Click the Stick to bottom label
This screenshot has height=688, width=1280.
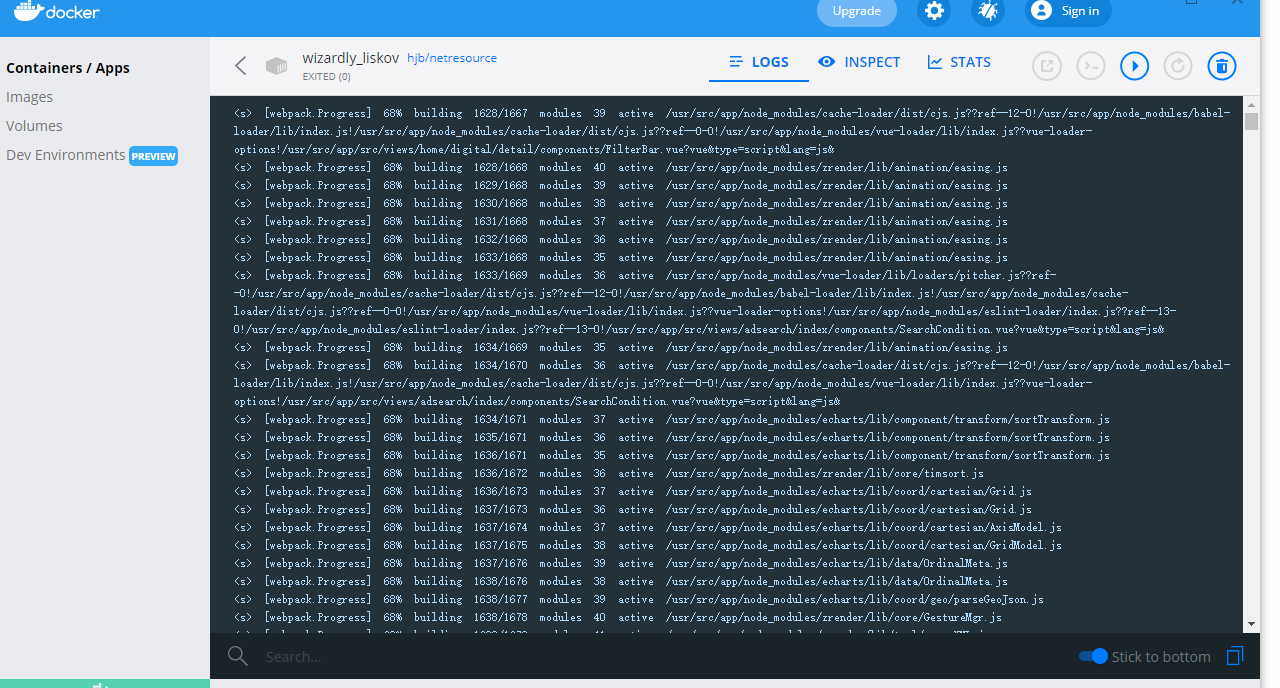click(1161, 657)
